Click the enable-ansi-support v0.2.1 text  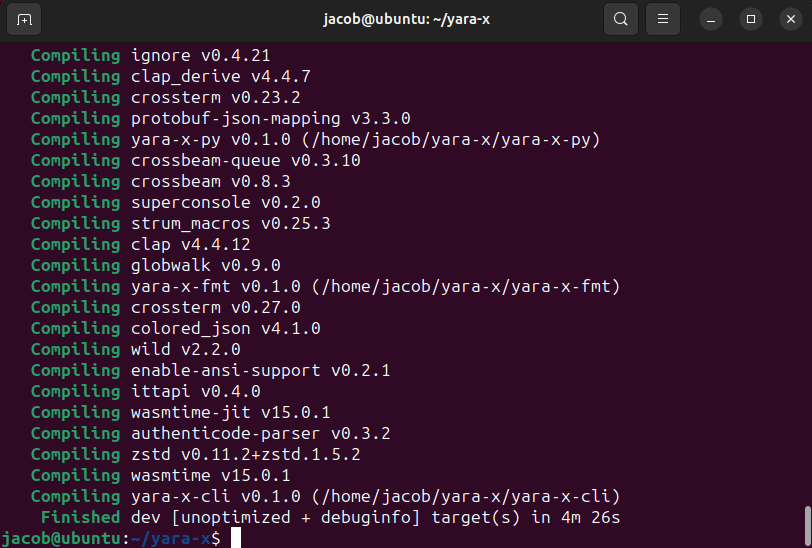pyautogui.click(x=260, y=370)
